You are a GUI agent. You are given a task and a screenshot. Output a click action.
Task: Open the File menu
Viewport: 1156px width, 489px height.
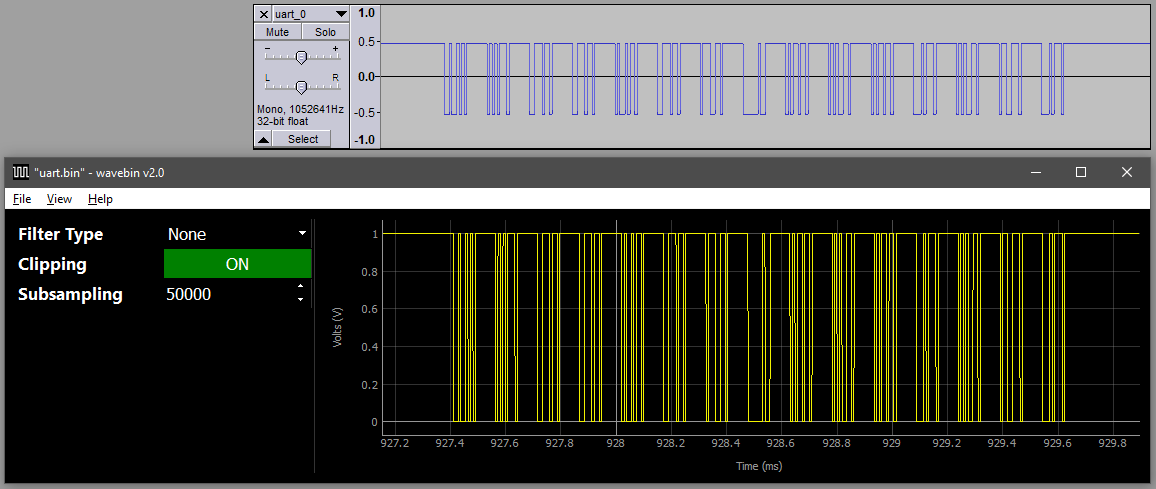point(22,199)
